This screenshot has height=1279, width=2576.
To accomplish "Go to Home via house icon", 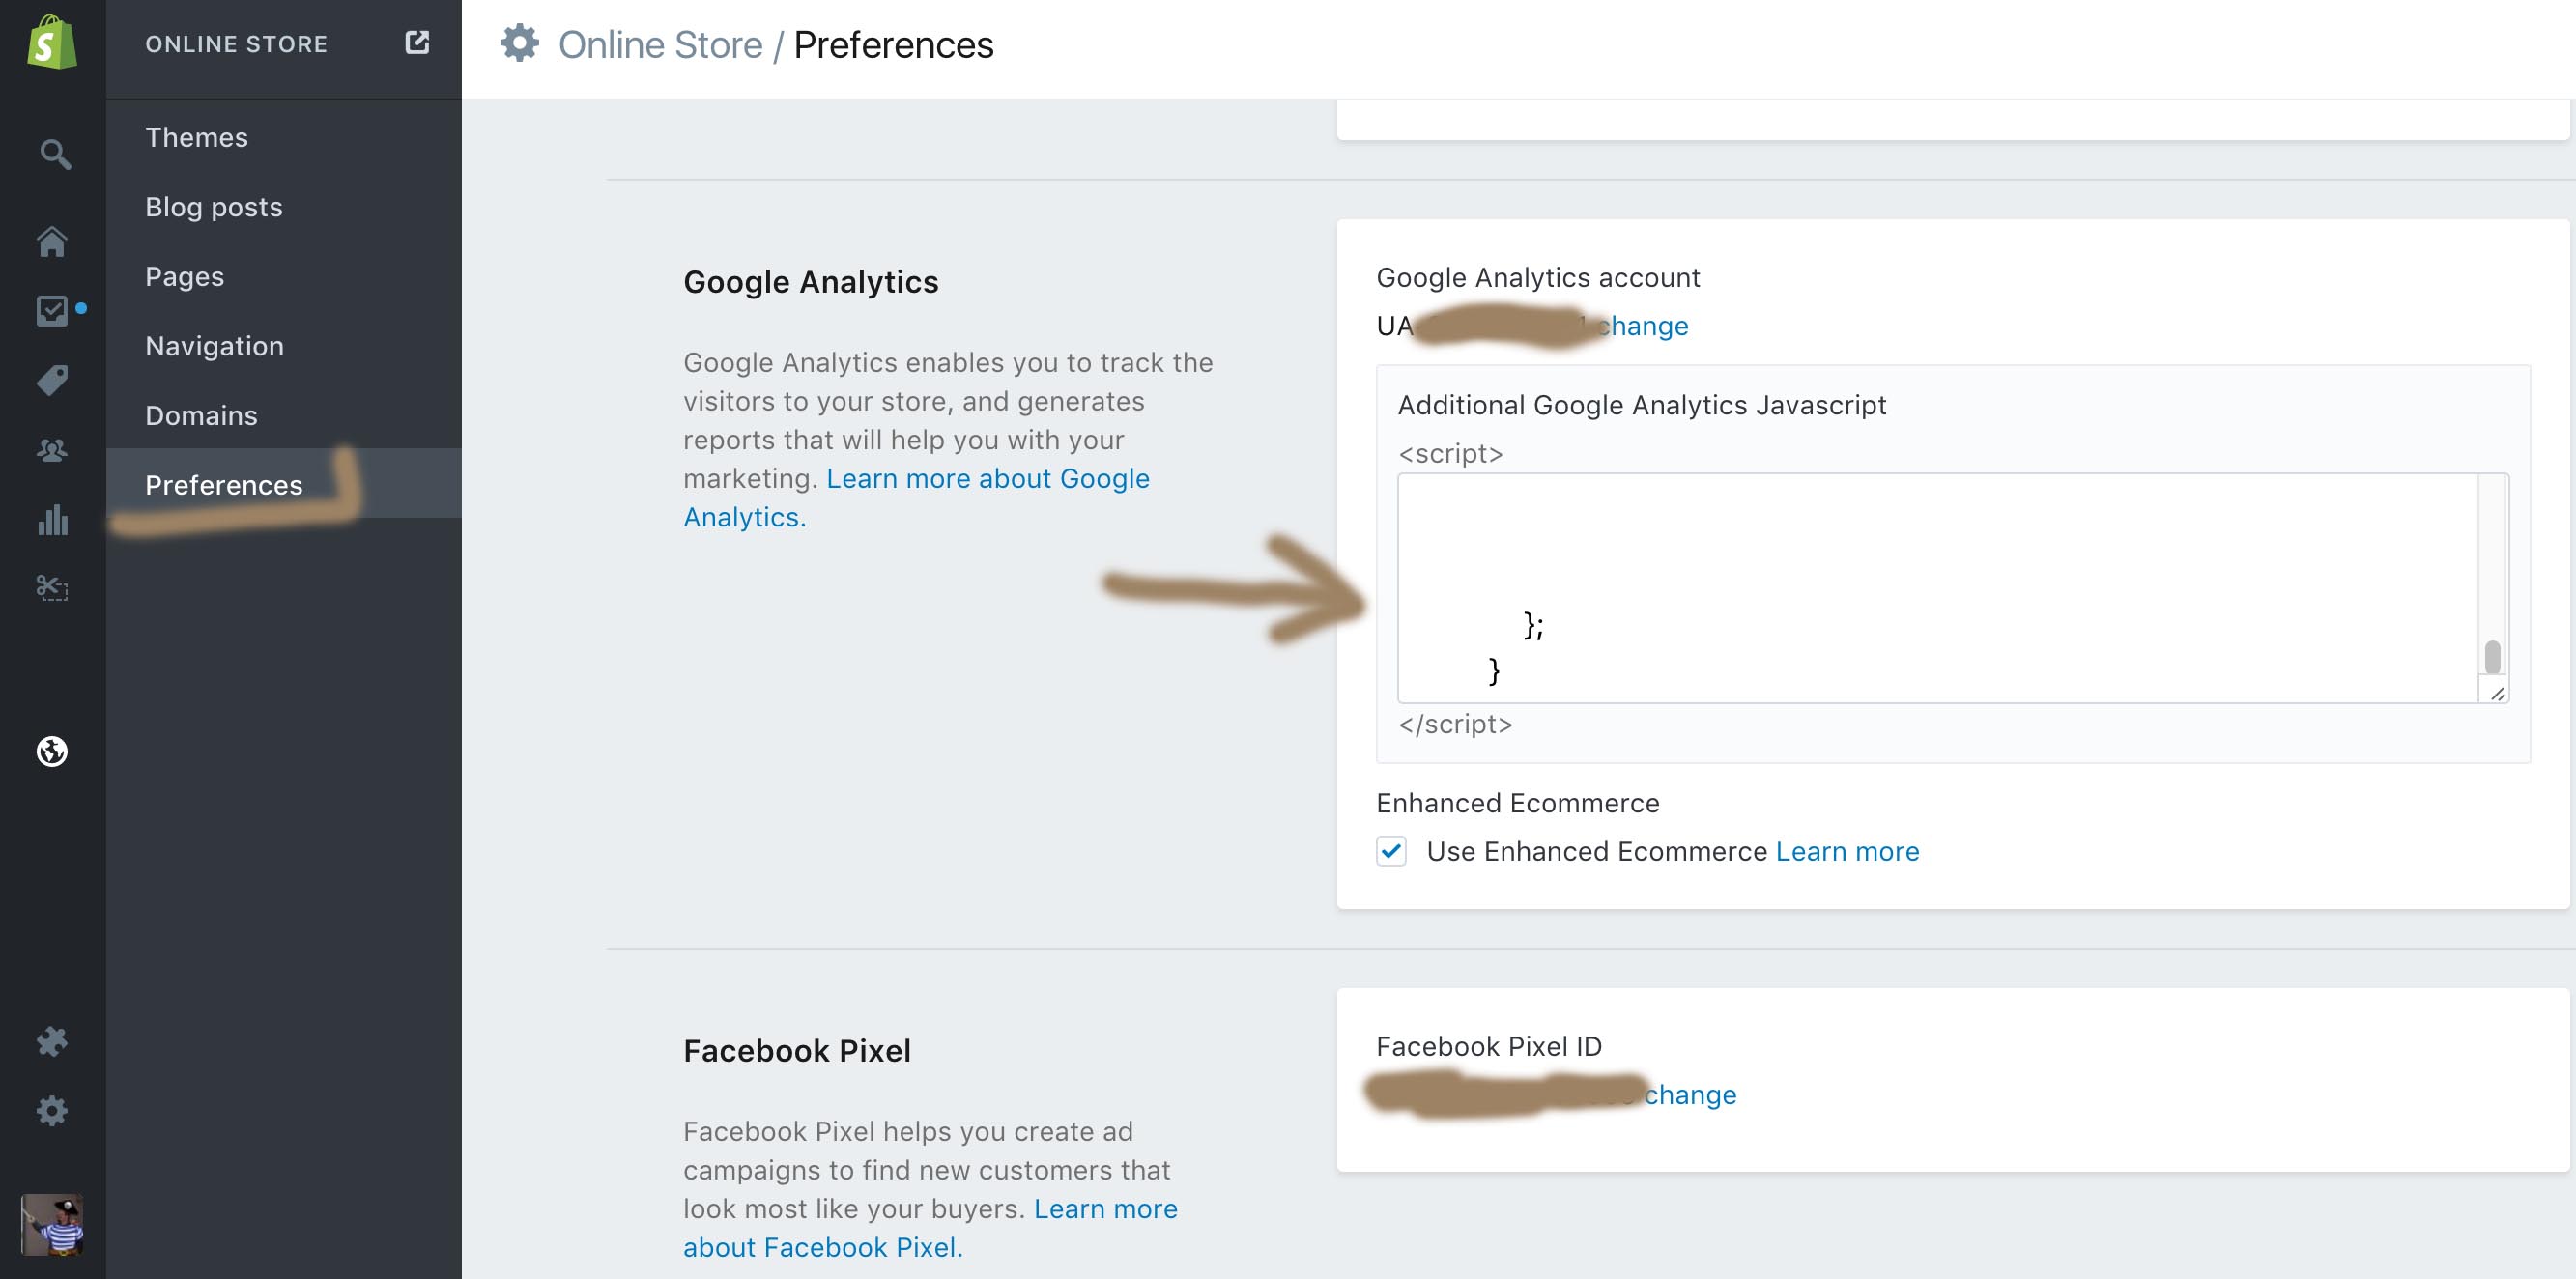I will pyautogui.click(x=52, y=241).
